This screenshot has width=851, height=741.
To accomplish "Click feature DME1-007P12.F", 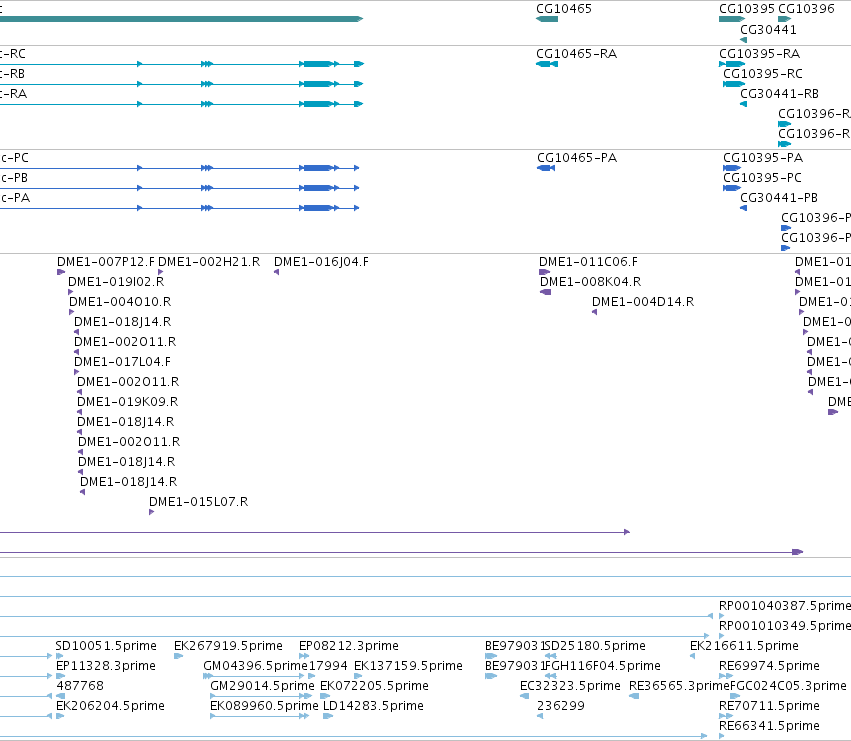I will pyautogui.click(x=106, y=262).
